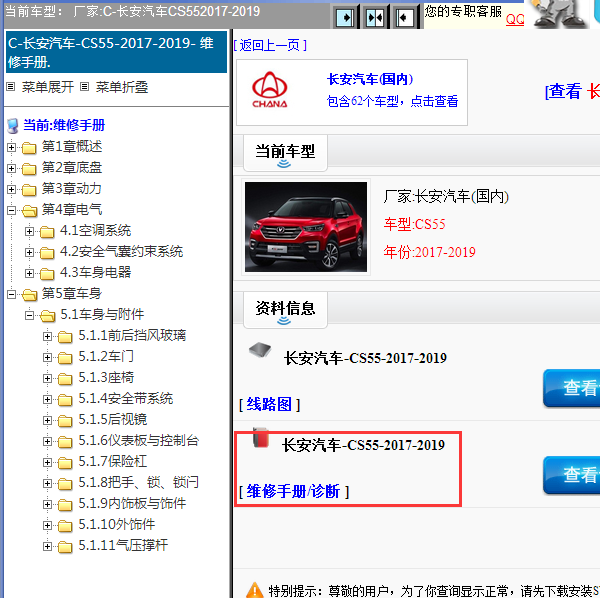600x598 pixels.
Task: Expand the 5.1.11气压撑杆 node
Action: pyautogui.click(x=47, y=546)
